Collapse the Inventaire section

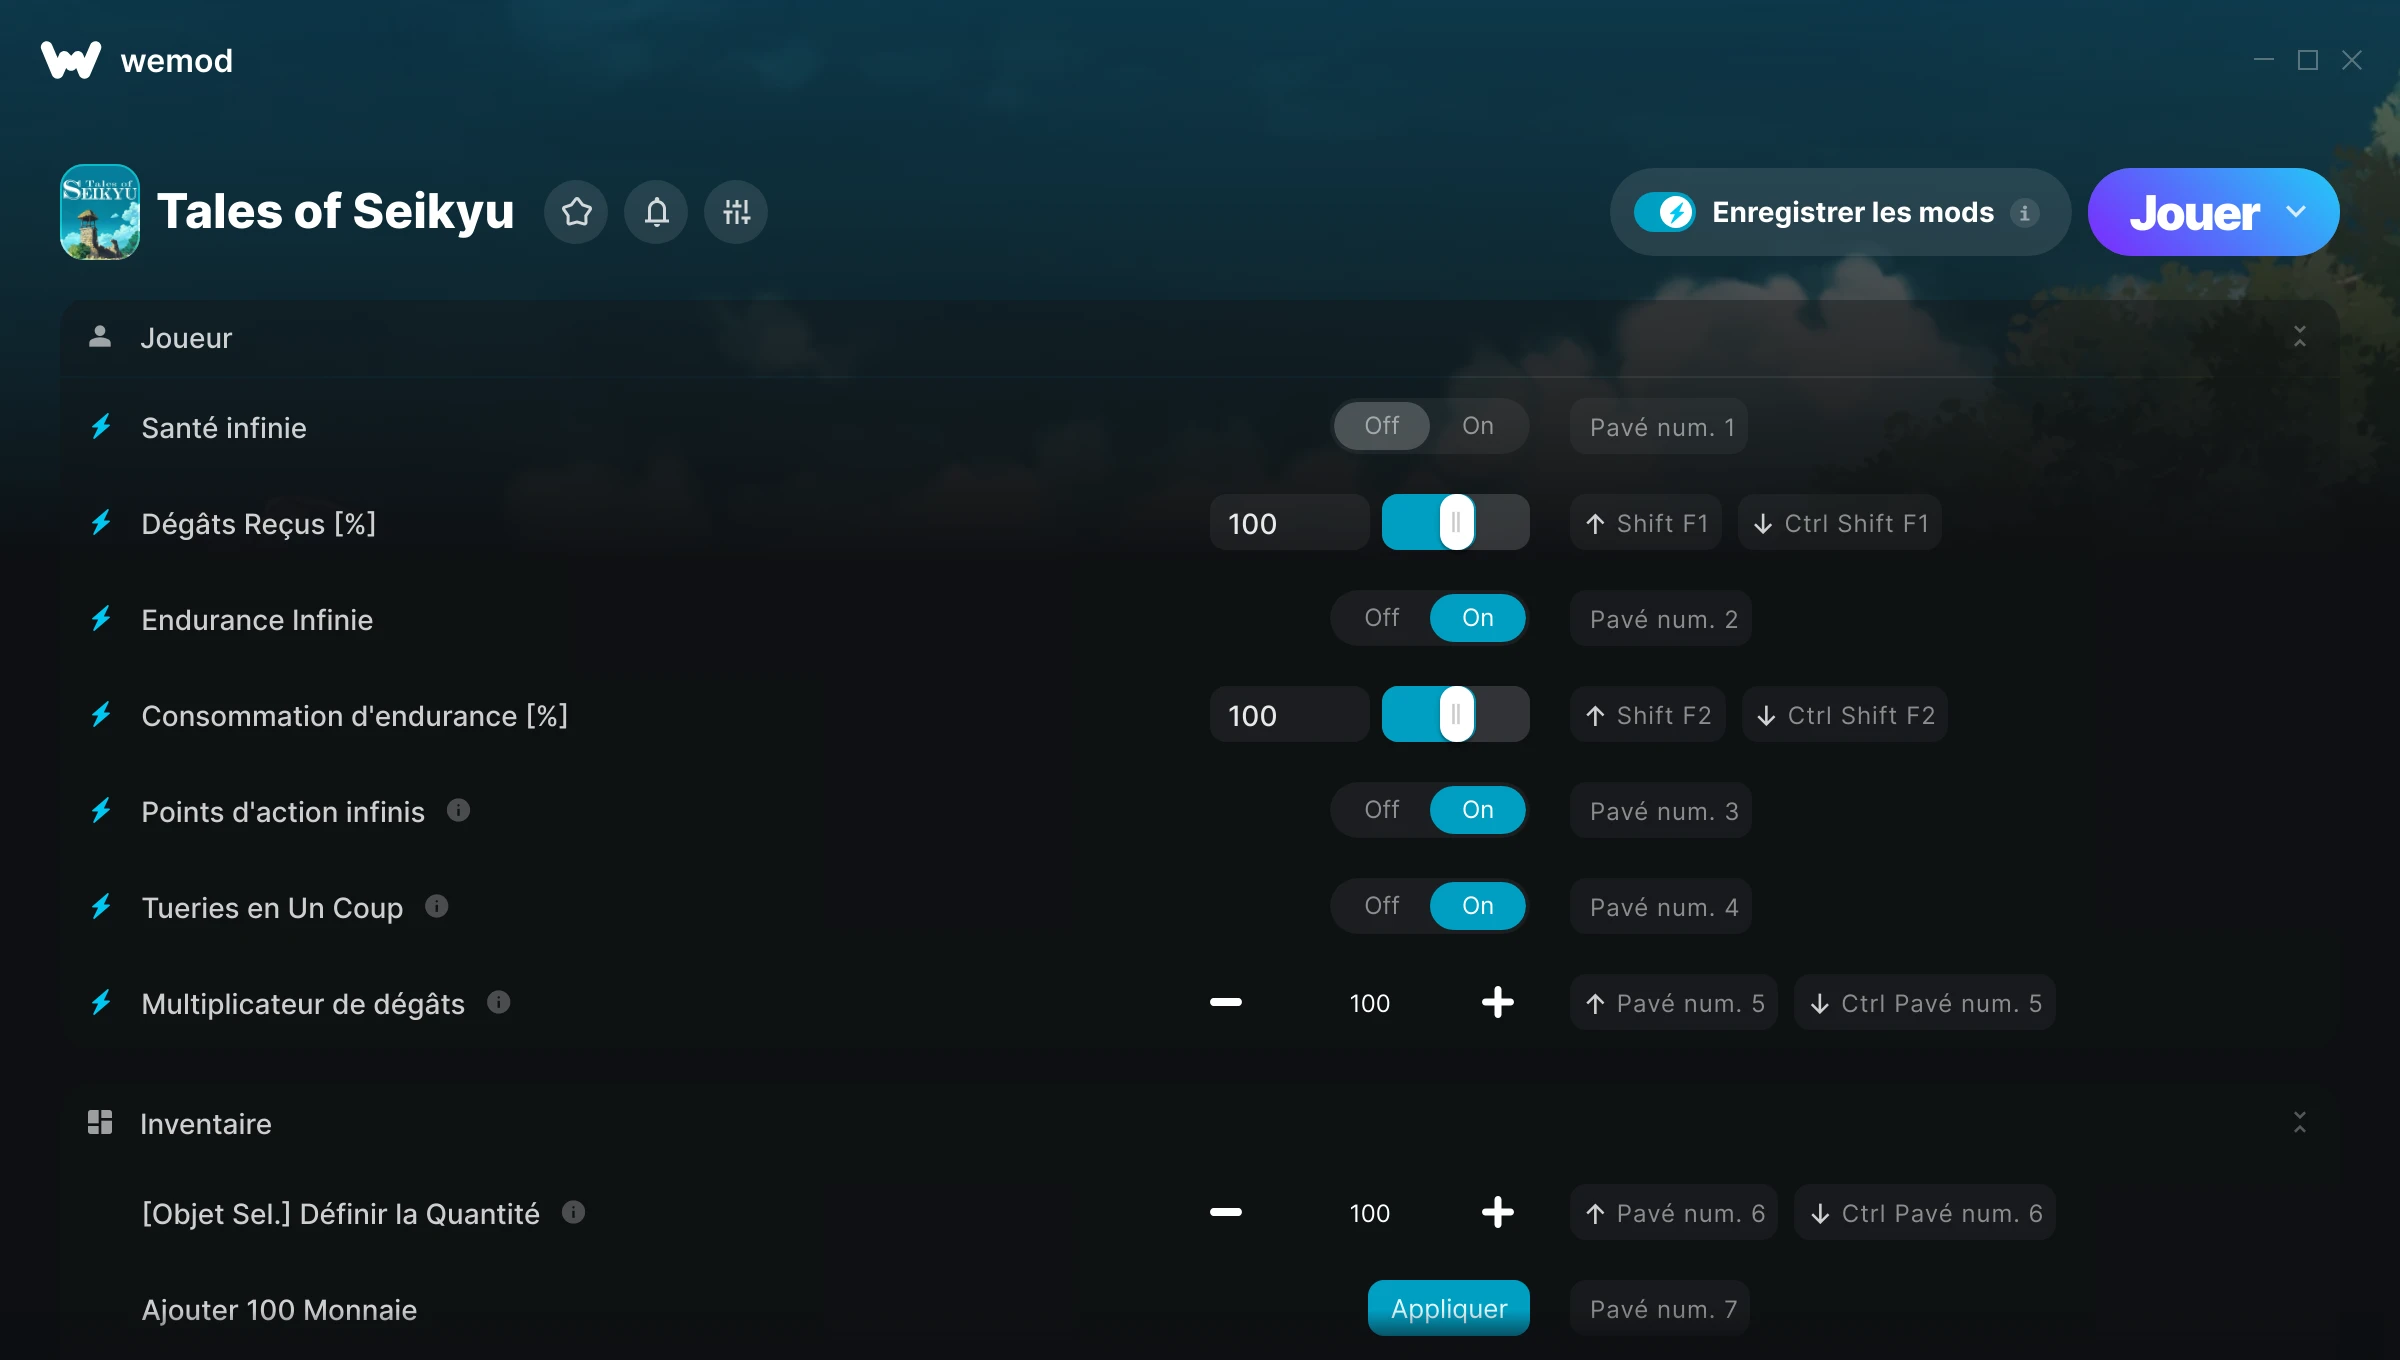point(2299,1123)
